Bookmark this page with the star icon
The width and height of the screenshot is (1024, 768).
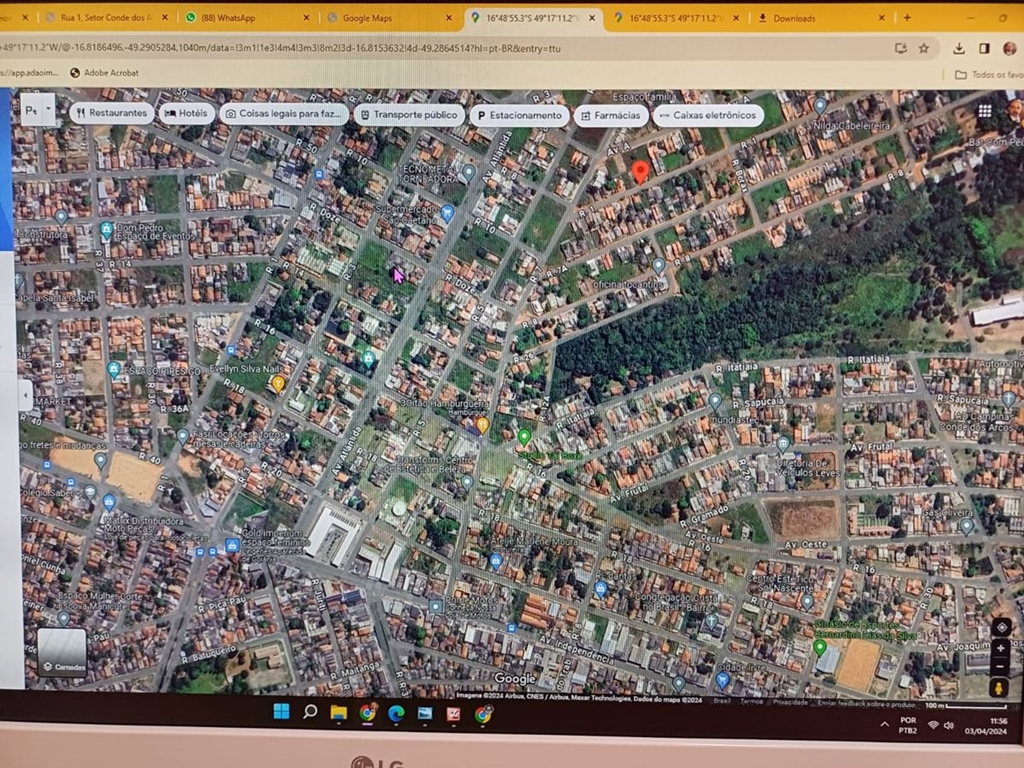(923, 48)
